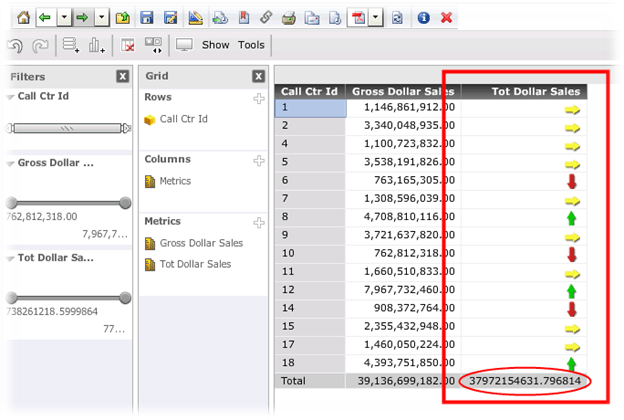Click the Total row label
The image size is (624, 420).
(x=294, y=381)
